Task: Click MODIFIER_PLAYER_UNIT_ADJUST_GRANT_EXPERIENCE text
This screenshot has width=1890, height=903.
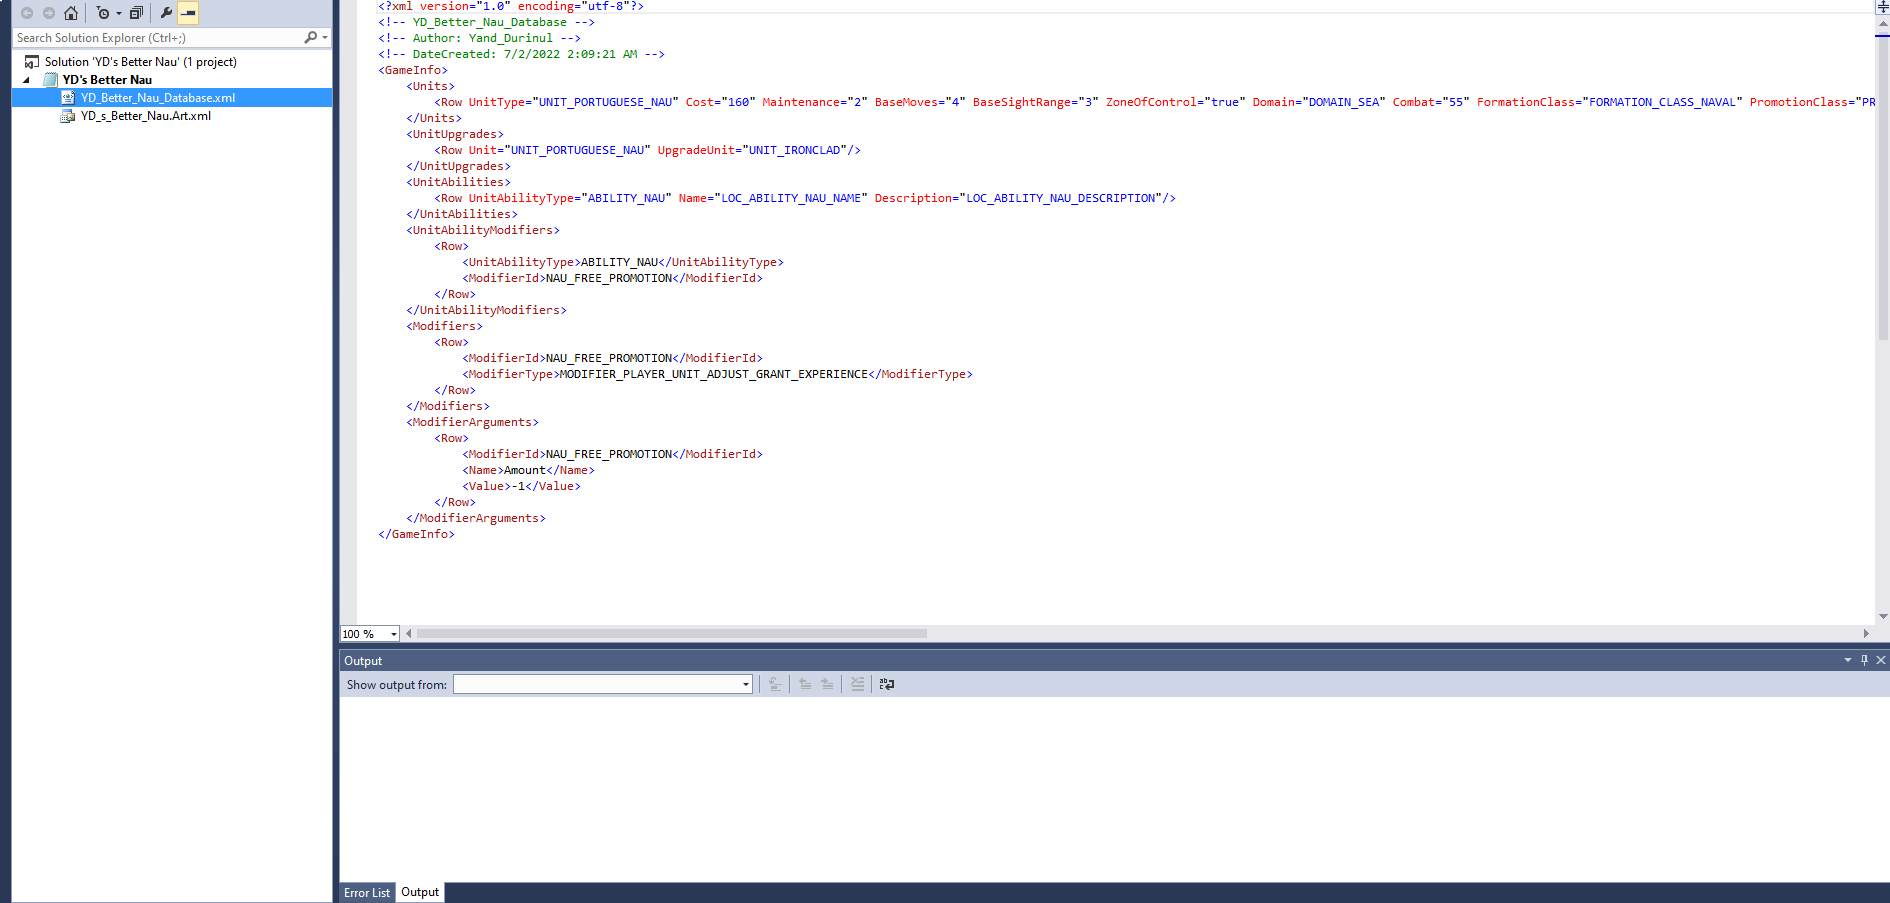Action: (714, 374)
